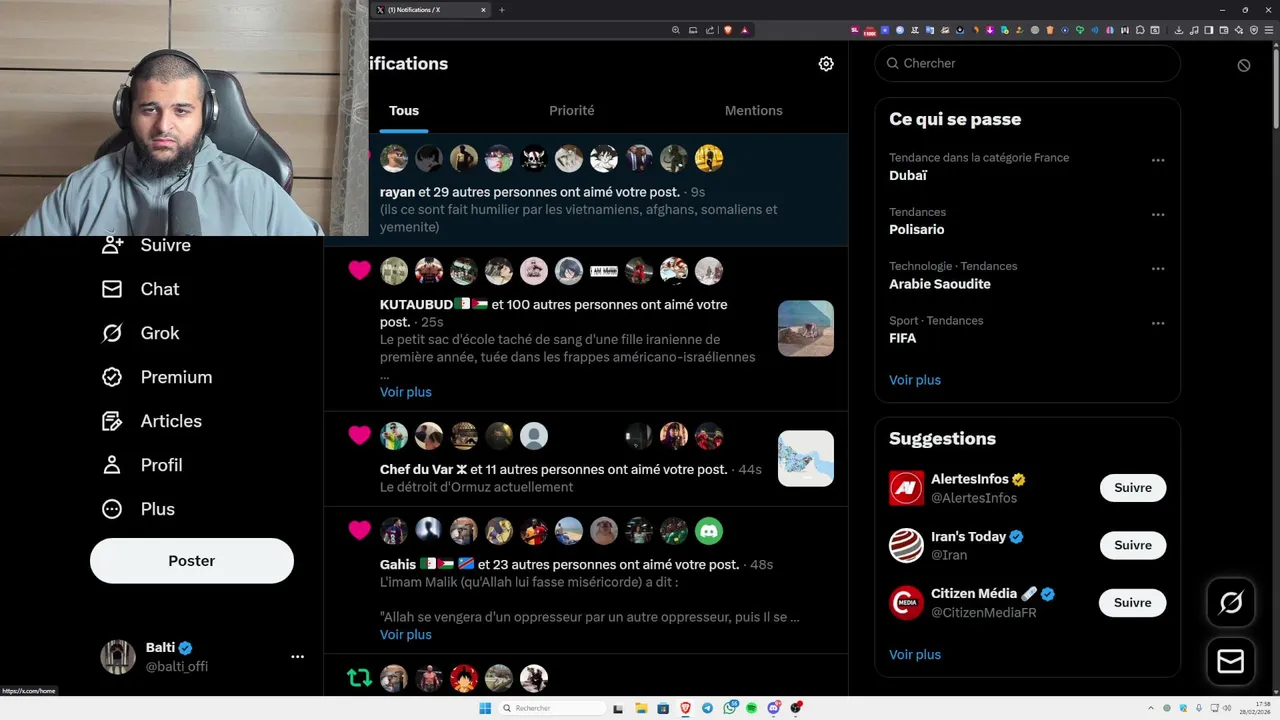Viewport: 1280px width, 720px height.
Task: Click the Discord-logo avatar in Gahis row
Action: click(x=709, y=531)
